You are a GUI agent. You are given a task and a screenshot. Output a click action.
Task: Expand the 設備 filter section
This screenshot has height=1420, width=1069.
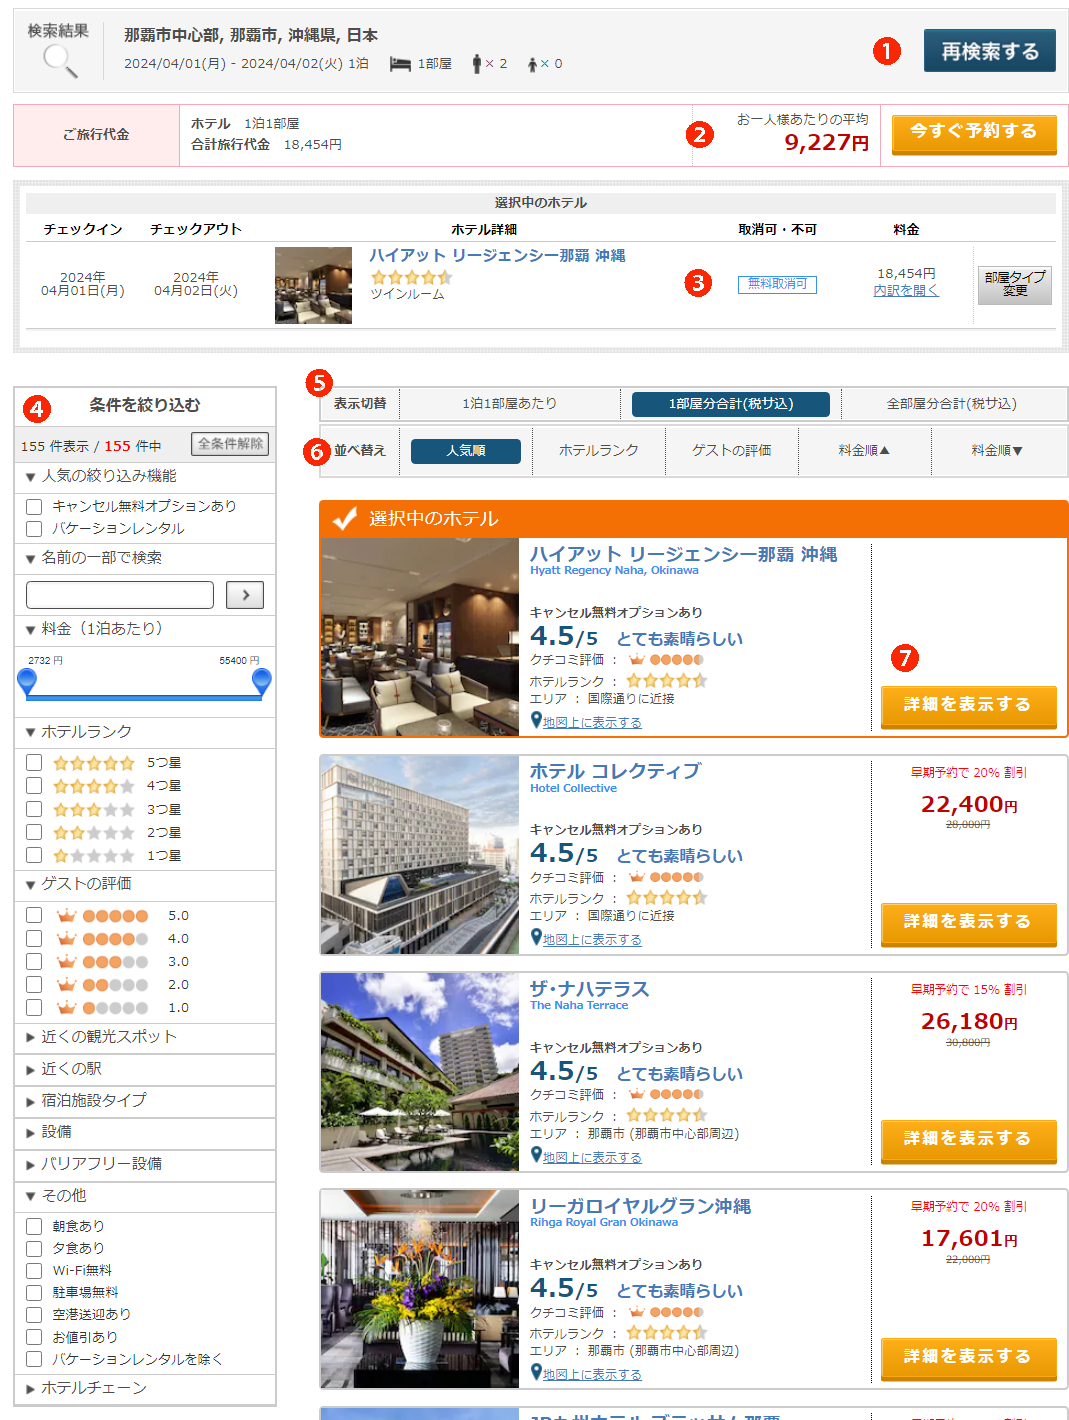(x=145, y=1132)
